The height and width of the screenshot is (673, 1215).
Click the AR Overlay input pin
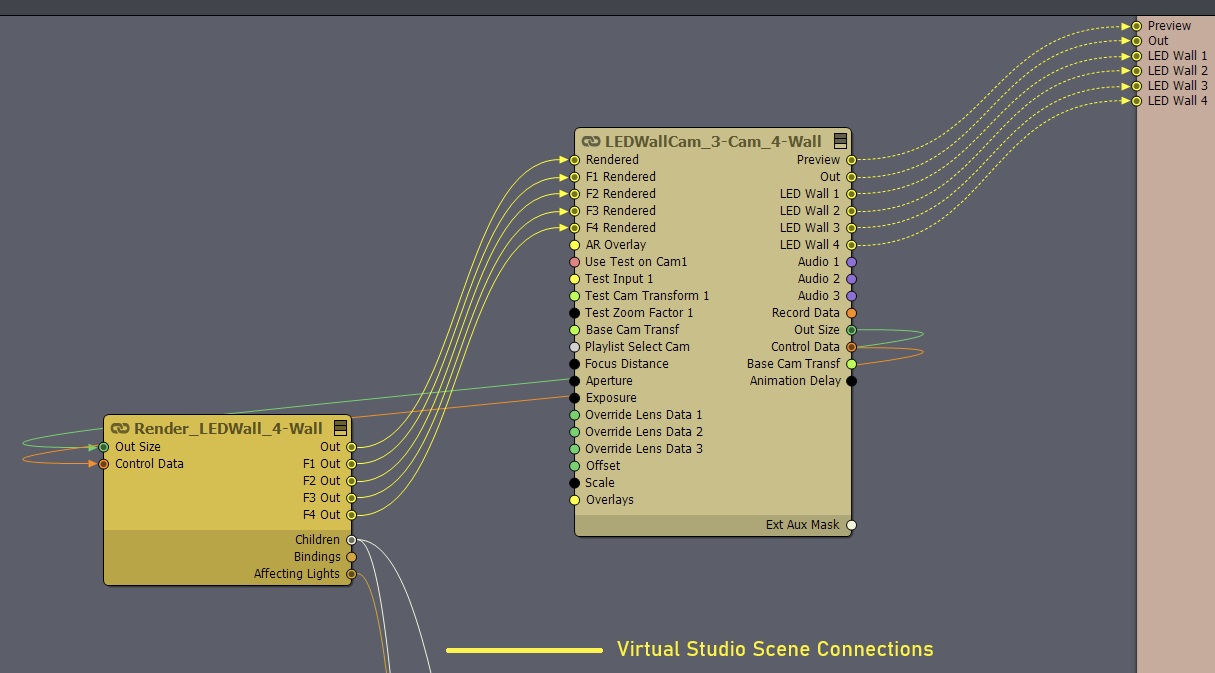pyautogui.click(x=575, y=245)
